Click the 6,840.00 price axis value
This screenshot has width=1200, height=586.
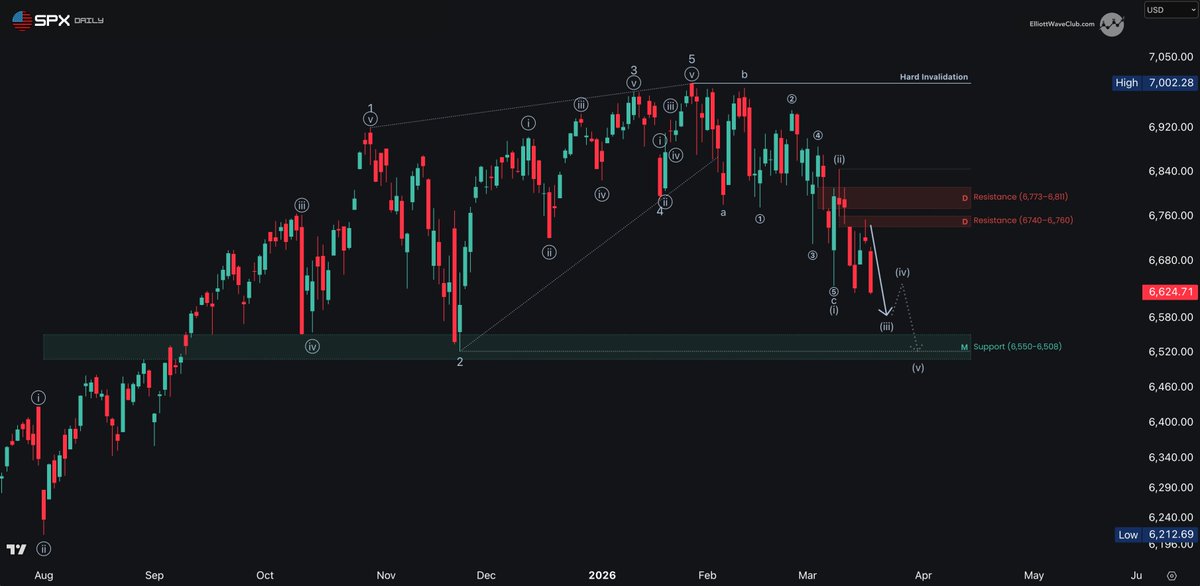pyautogui.click(x=1170, y=171)
